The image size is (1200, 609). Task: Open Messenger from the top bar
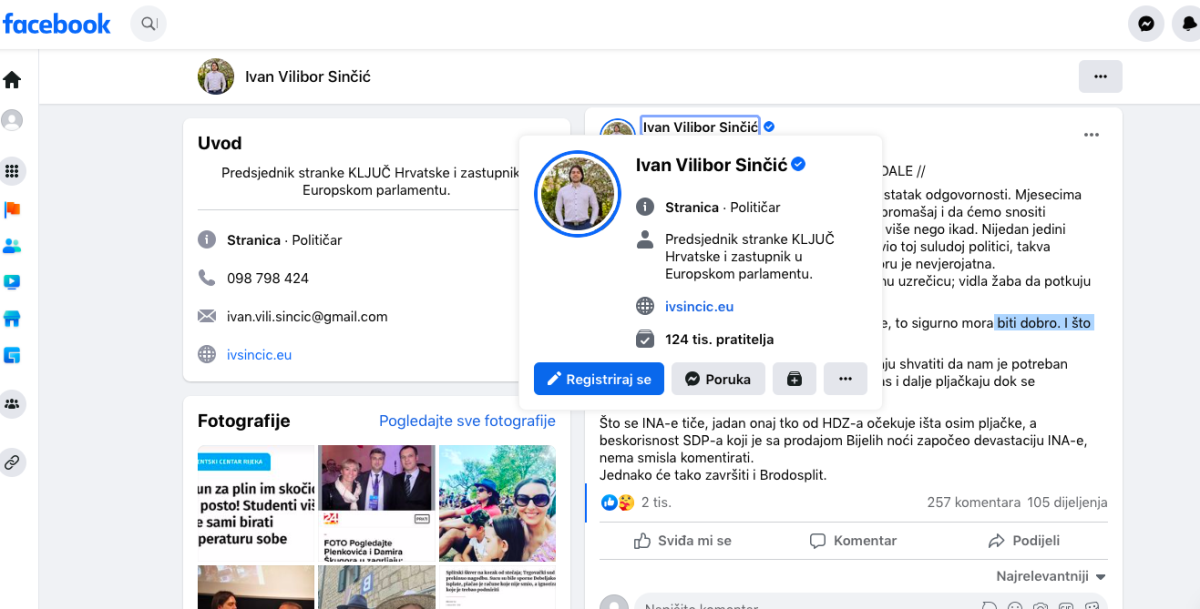[x=1146, y=24]
